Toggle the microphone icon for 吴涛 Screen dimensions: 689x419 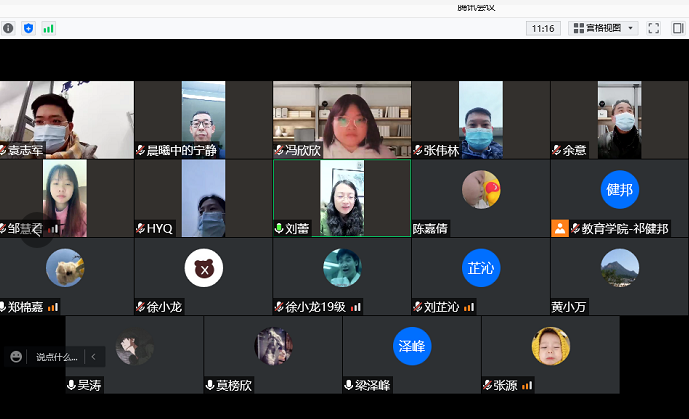(x=72, y=385)
